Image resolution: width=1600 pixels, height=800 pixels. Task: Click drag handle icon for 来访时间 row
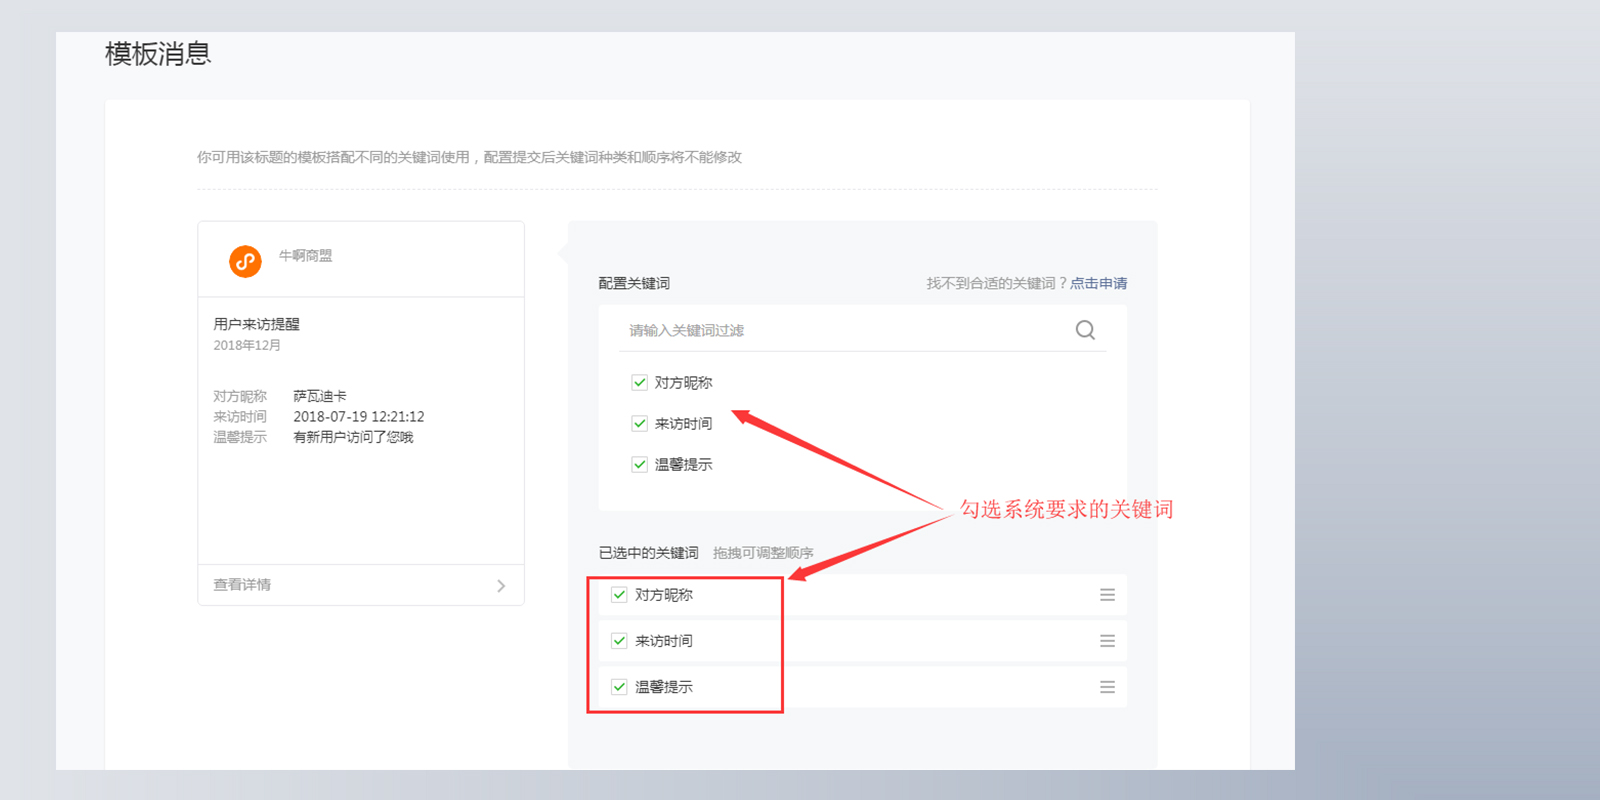[x=1107, y=641]
